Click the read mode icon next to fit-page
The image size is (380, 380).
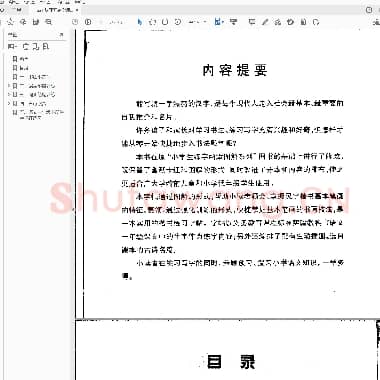234,22
